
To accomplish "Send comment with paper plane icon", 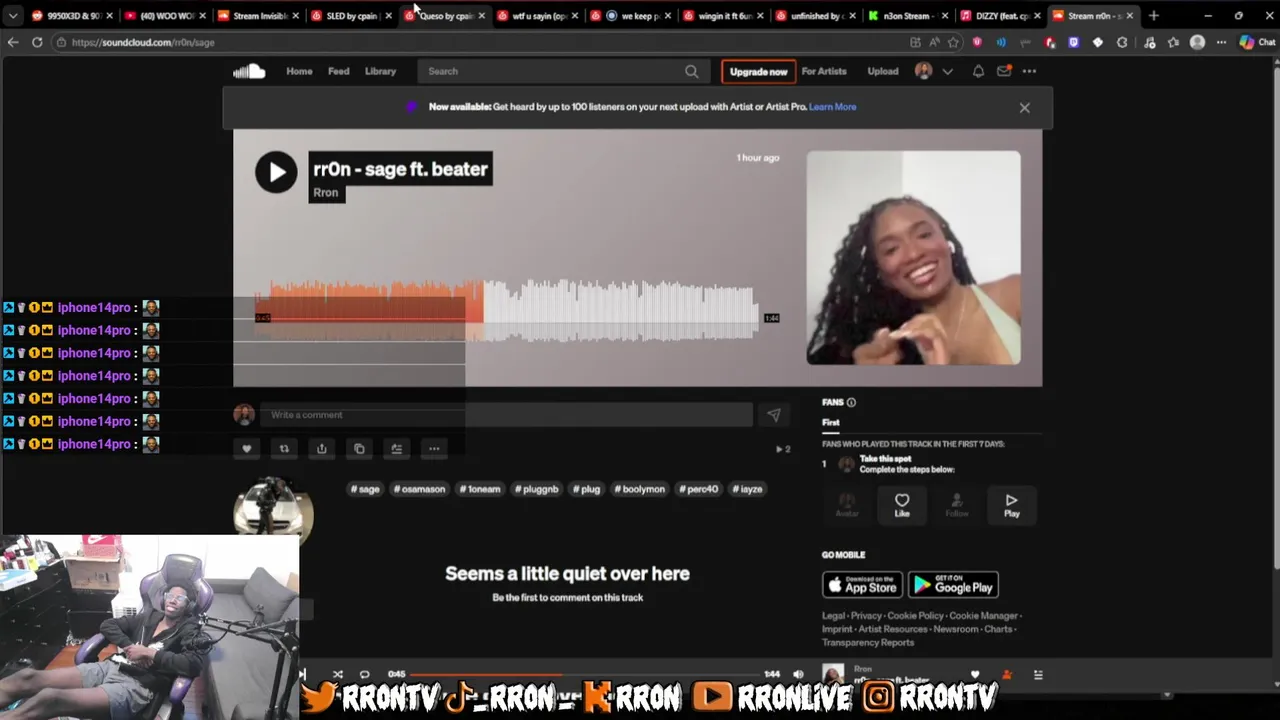I will click(x=773, y=415).
